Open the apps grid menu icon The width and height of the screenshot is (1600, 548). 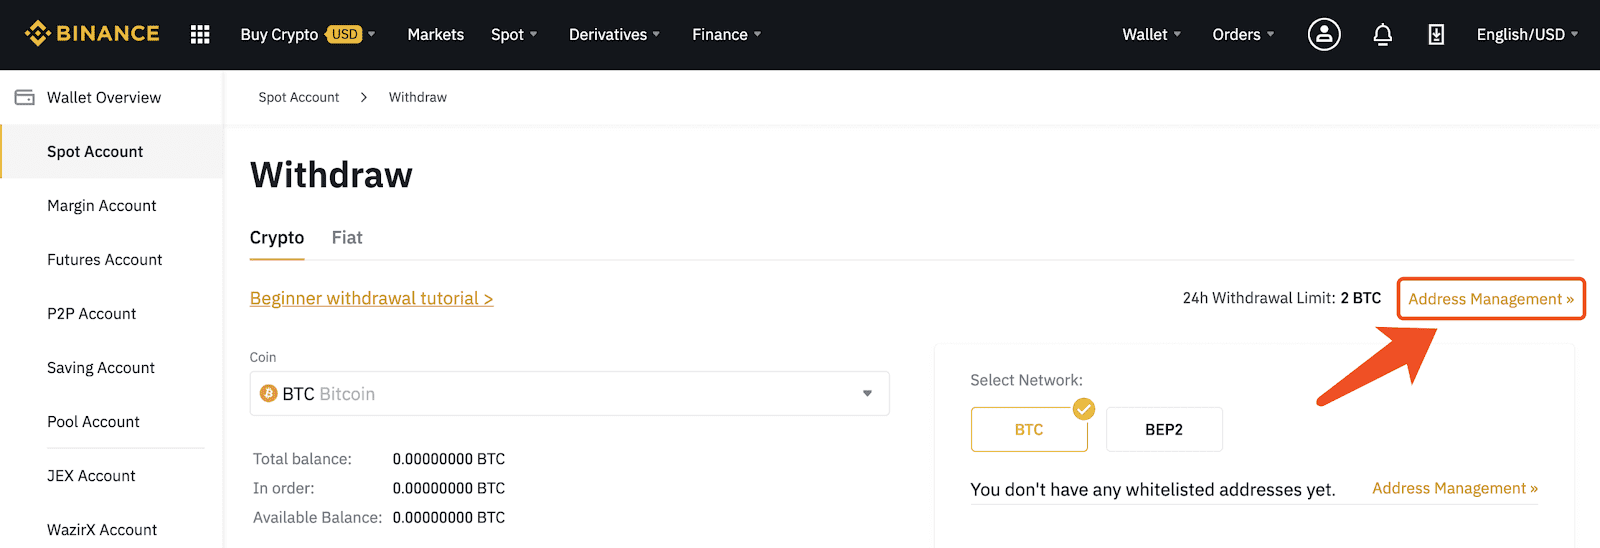click(200, 34)
